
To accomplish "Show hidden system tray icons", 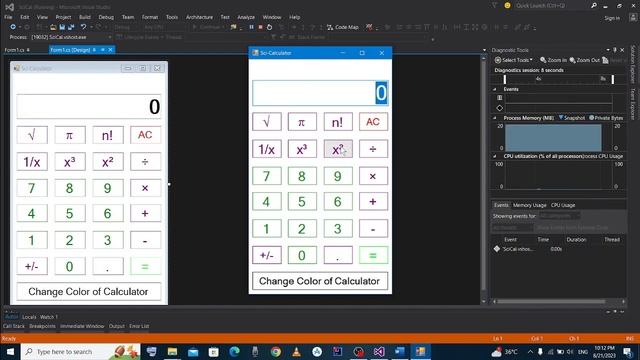I will click(530, 351).
